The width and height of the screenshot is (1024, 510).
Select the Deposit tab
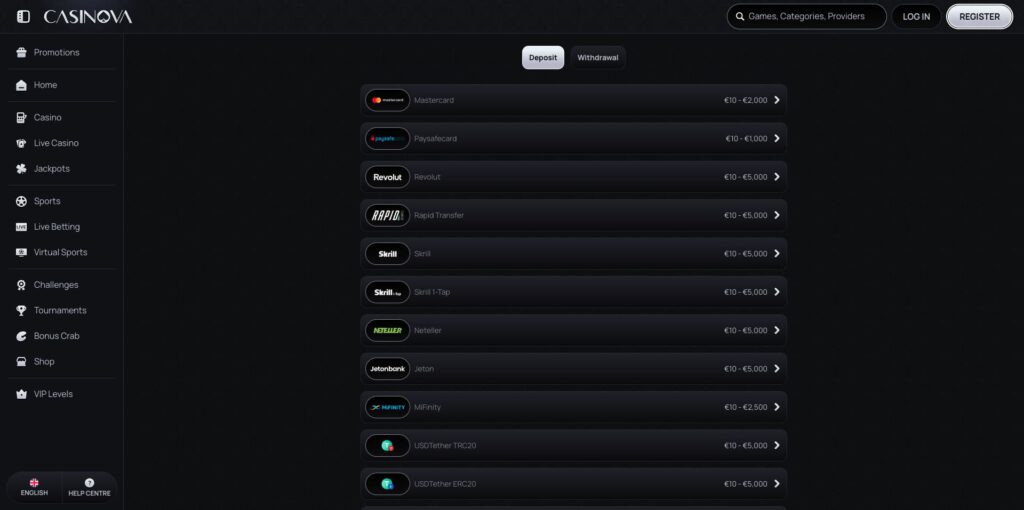pyautogui.click(x=543, y=57)
